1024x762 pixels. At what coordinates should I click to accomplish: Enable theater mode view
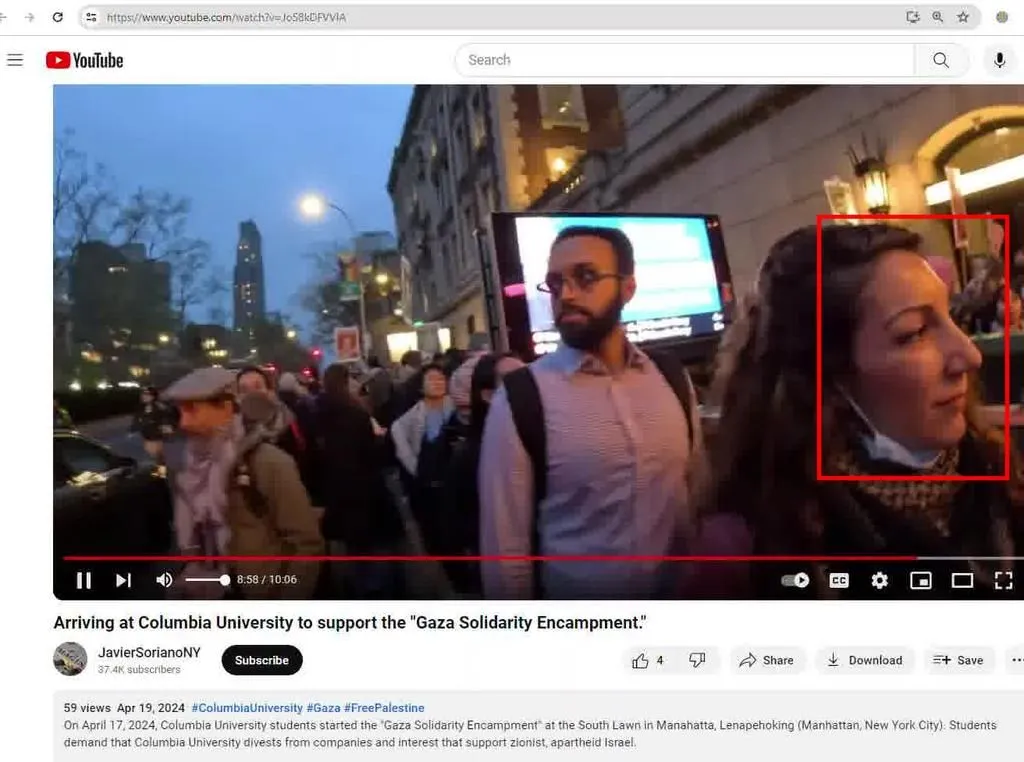coord(962,580)
